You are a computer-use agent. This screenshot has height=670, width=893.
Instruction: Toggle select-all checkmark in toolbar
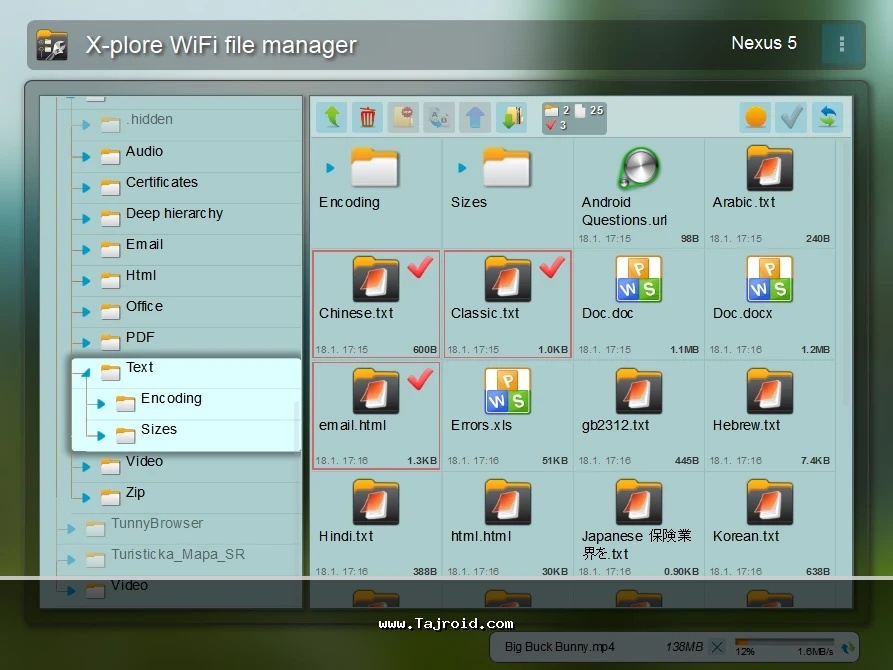pos(791,117)
